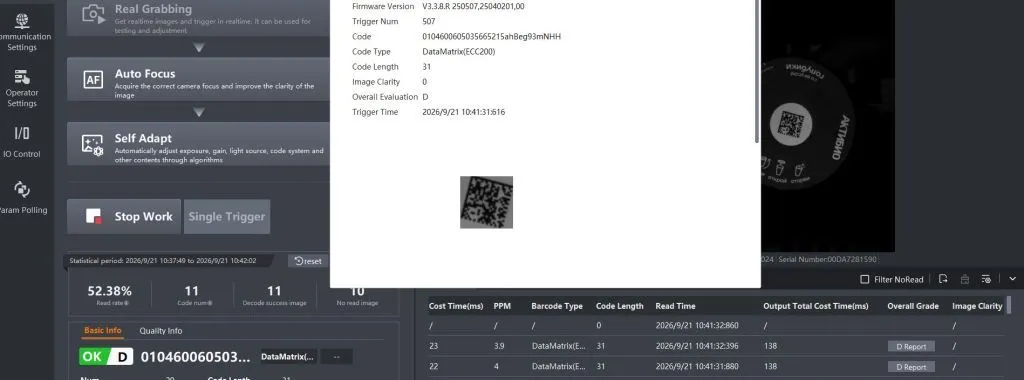1024x380 pixels.
Task: Select the Basic Info tab
Action: click(x=103, y=330)
